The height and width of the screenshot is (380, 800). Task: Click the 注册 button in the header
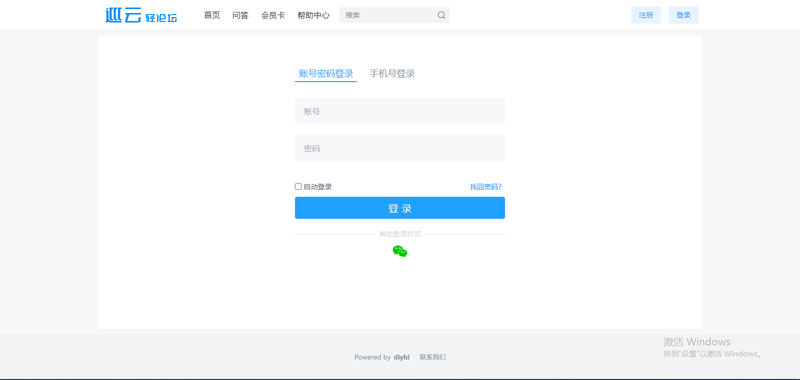point(646,15)
